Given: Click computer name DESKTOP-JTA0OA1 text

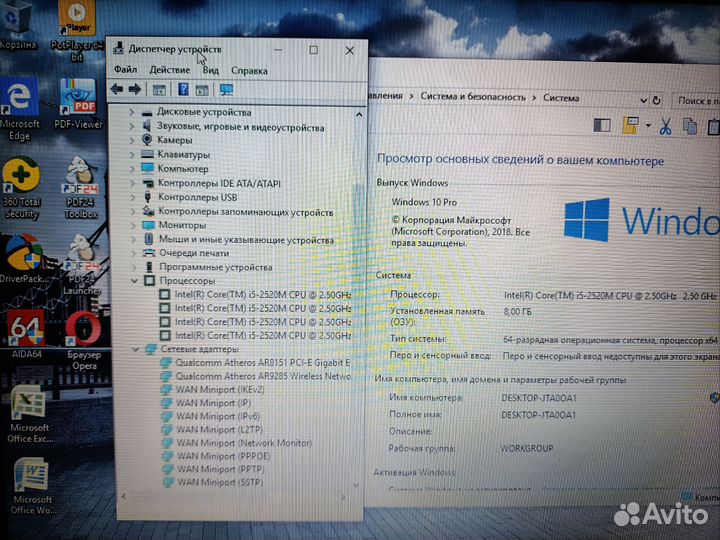Looking at the screenshot, I should (539, 398).
